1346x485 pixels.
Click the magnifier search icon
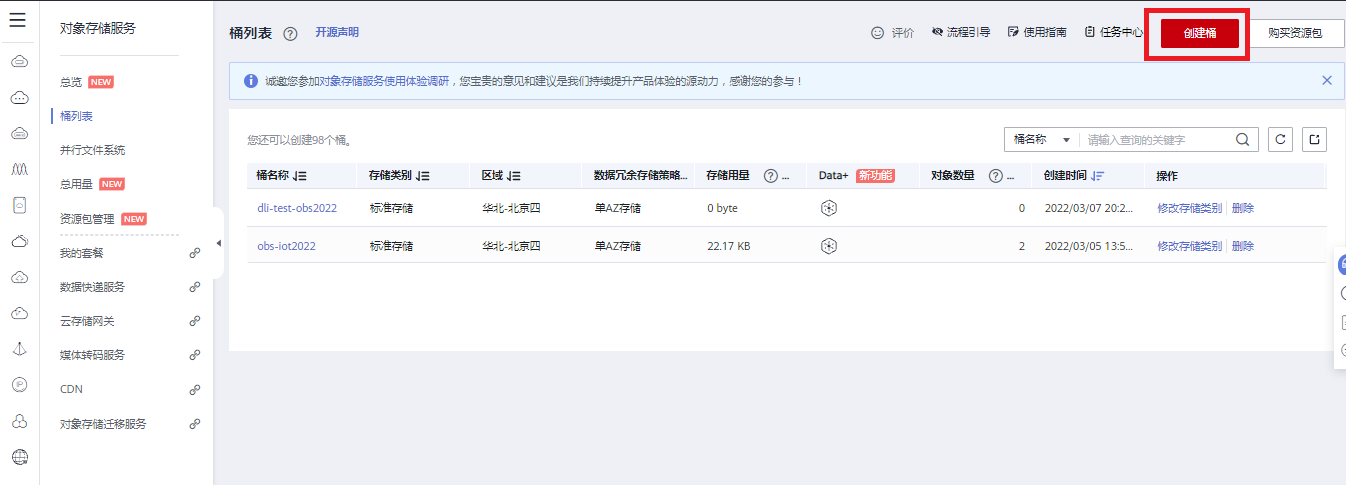[1243, 140]
